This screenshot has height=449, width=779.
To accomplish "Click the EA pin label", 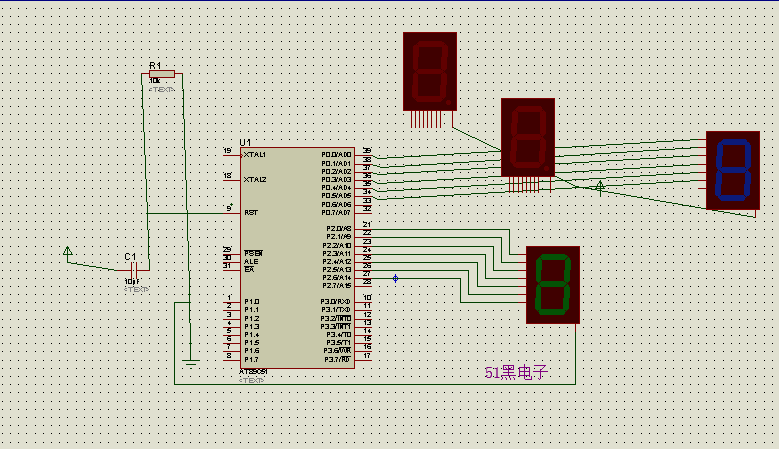I will click(x=249, y=269).
